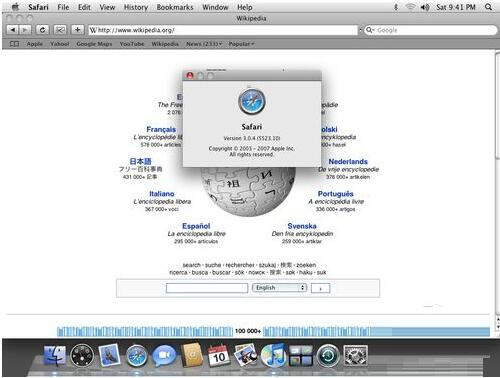Open the Português Wikipedia link

[x=336, y=194]
